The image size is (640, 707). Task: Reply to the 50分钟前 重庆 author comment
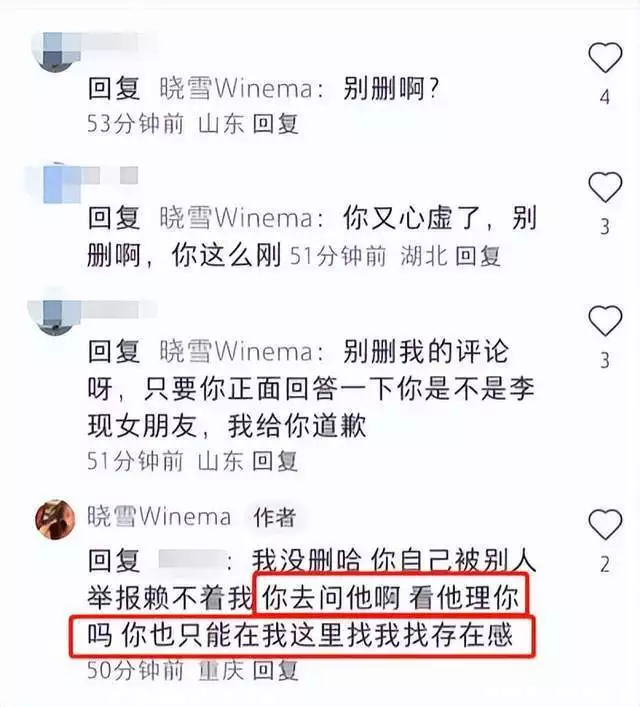[275, 670]
